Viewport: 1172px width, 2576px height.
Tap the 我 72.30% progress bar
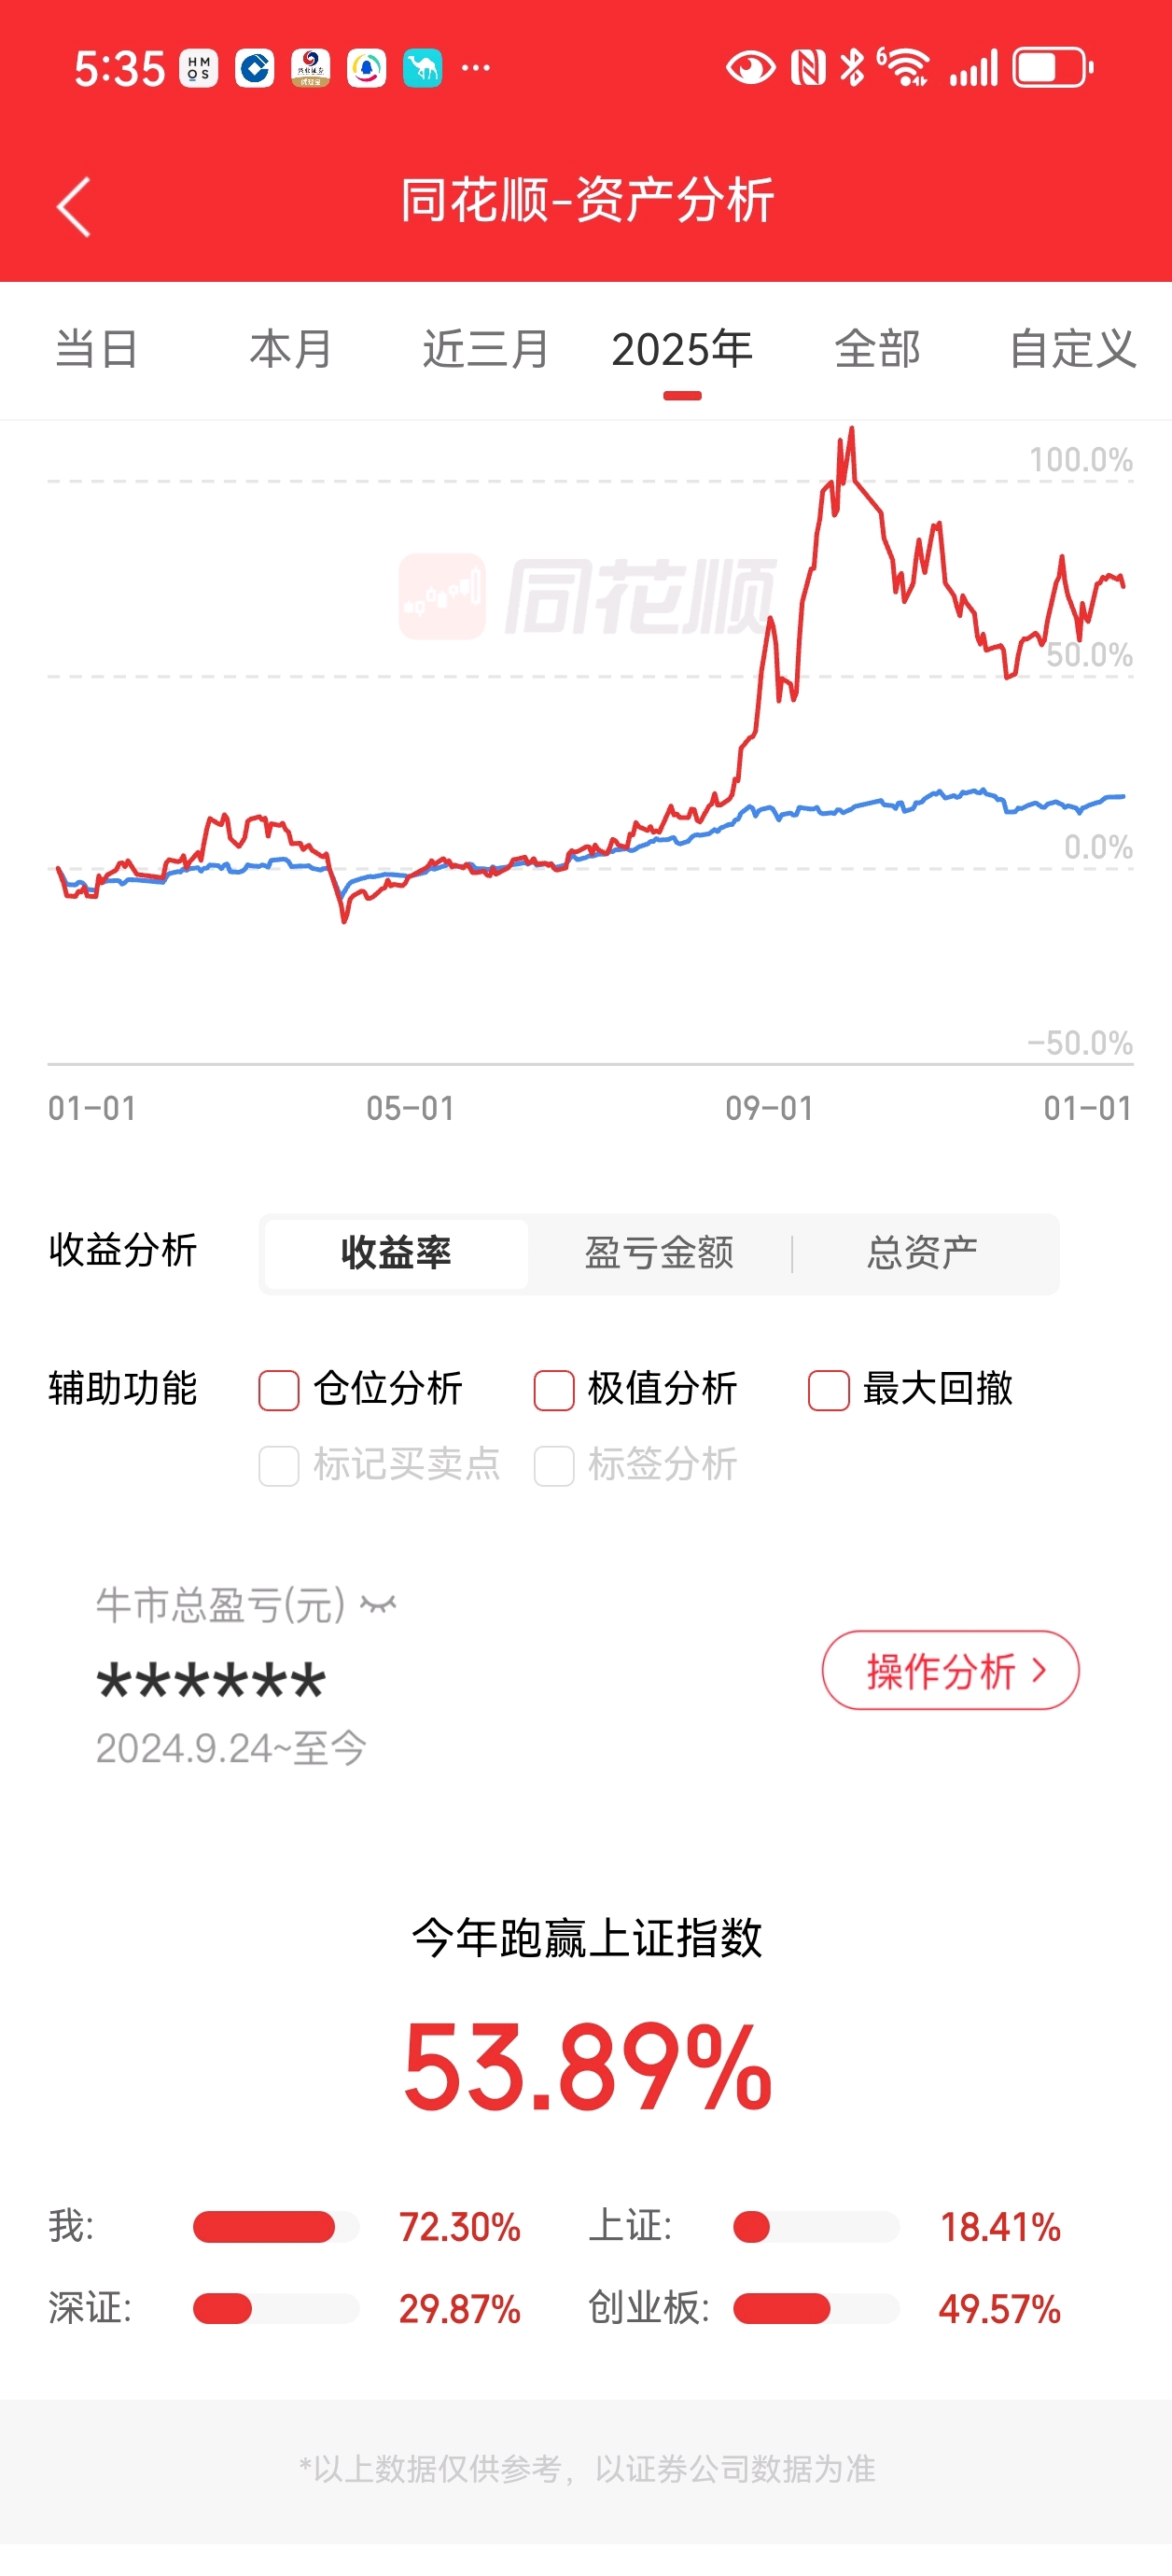pos(276,2227)
